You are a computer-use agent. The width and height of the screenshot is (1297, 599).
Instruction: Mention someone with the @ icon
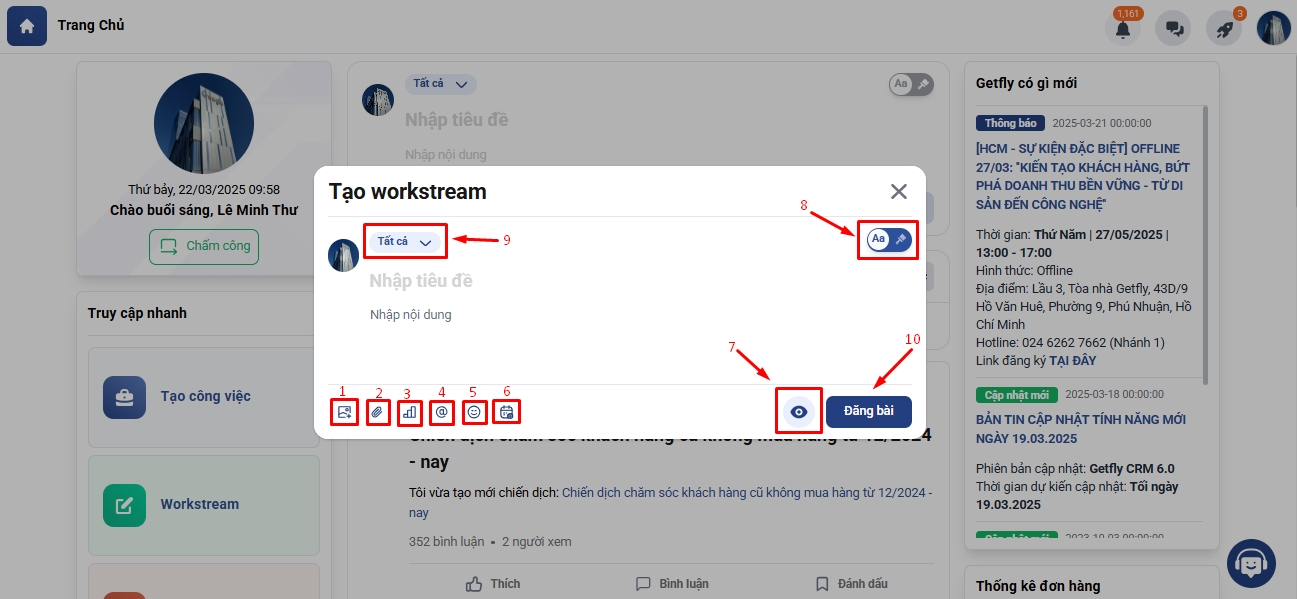[442, 411]
